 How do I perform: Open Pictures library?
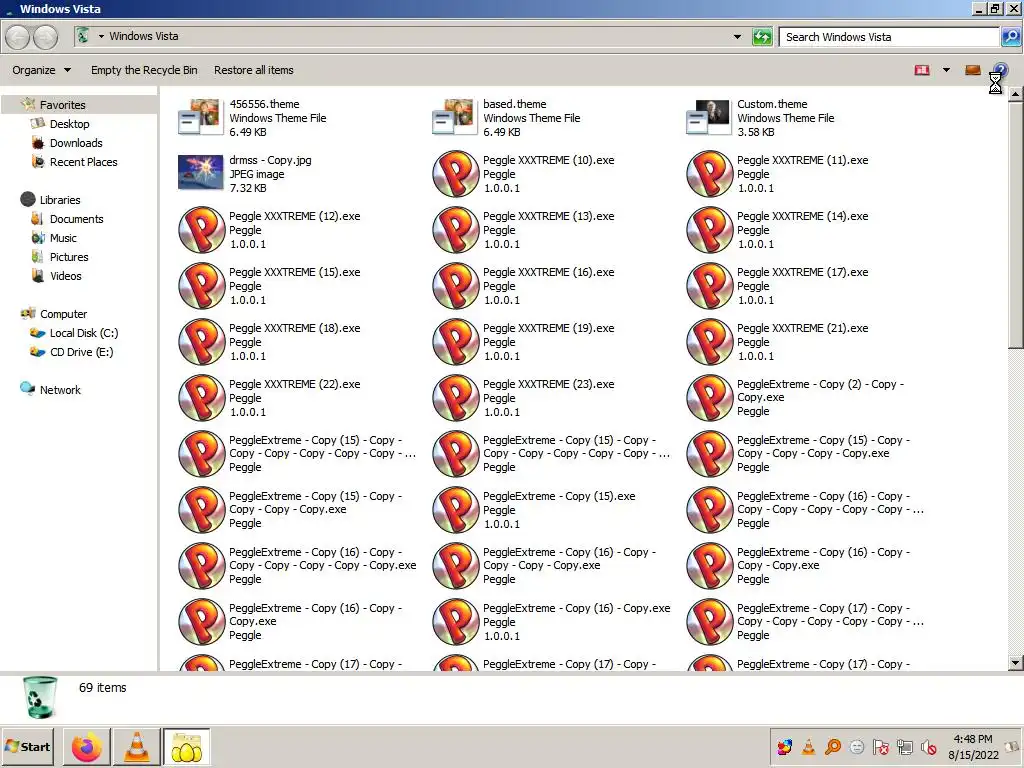coord(69,257)
